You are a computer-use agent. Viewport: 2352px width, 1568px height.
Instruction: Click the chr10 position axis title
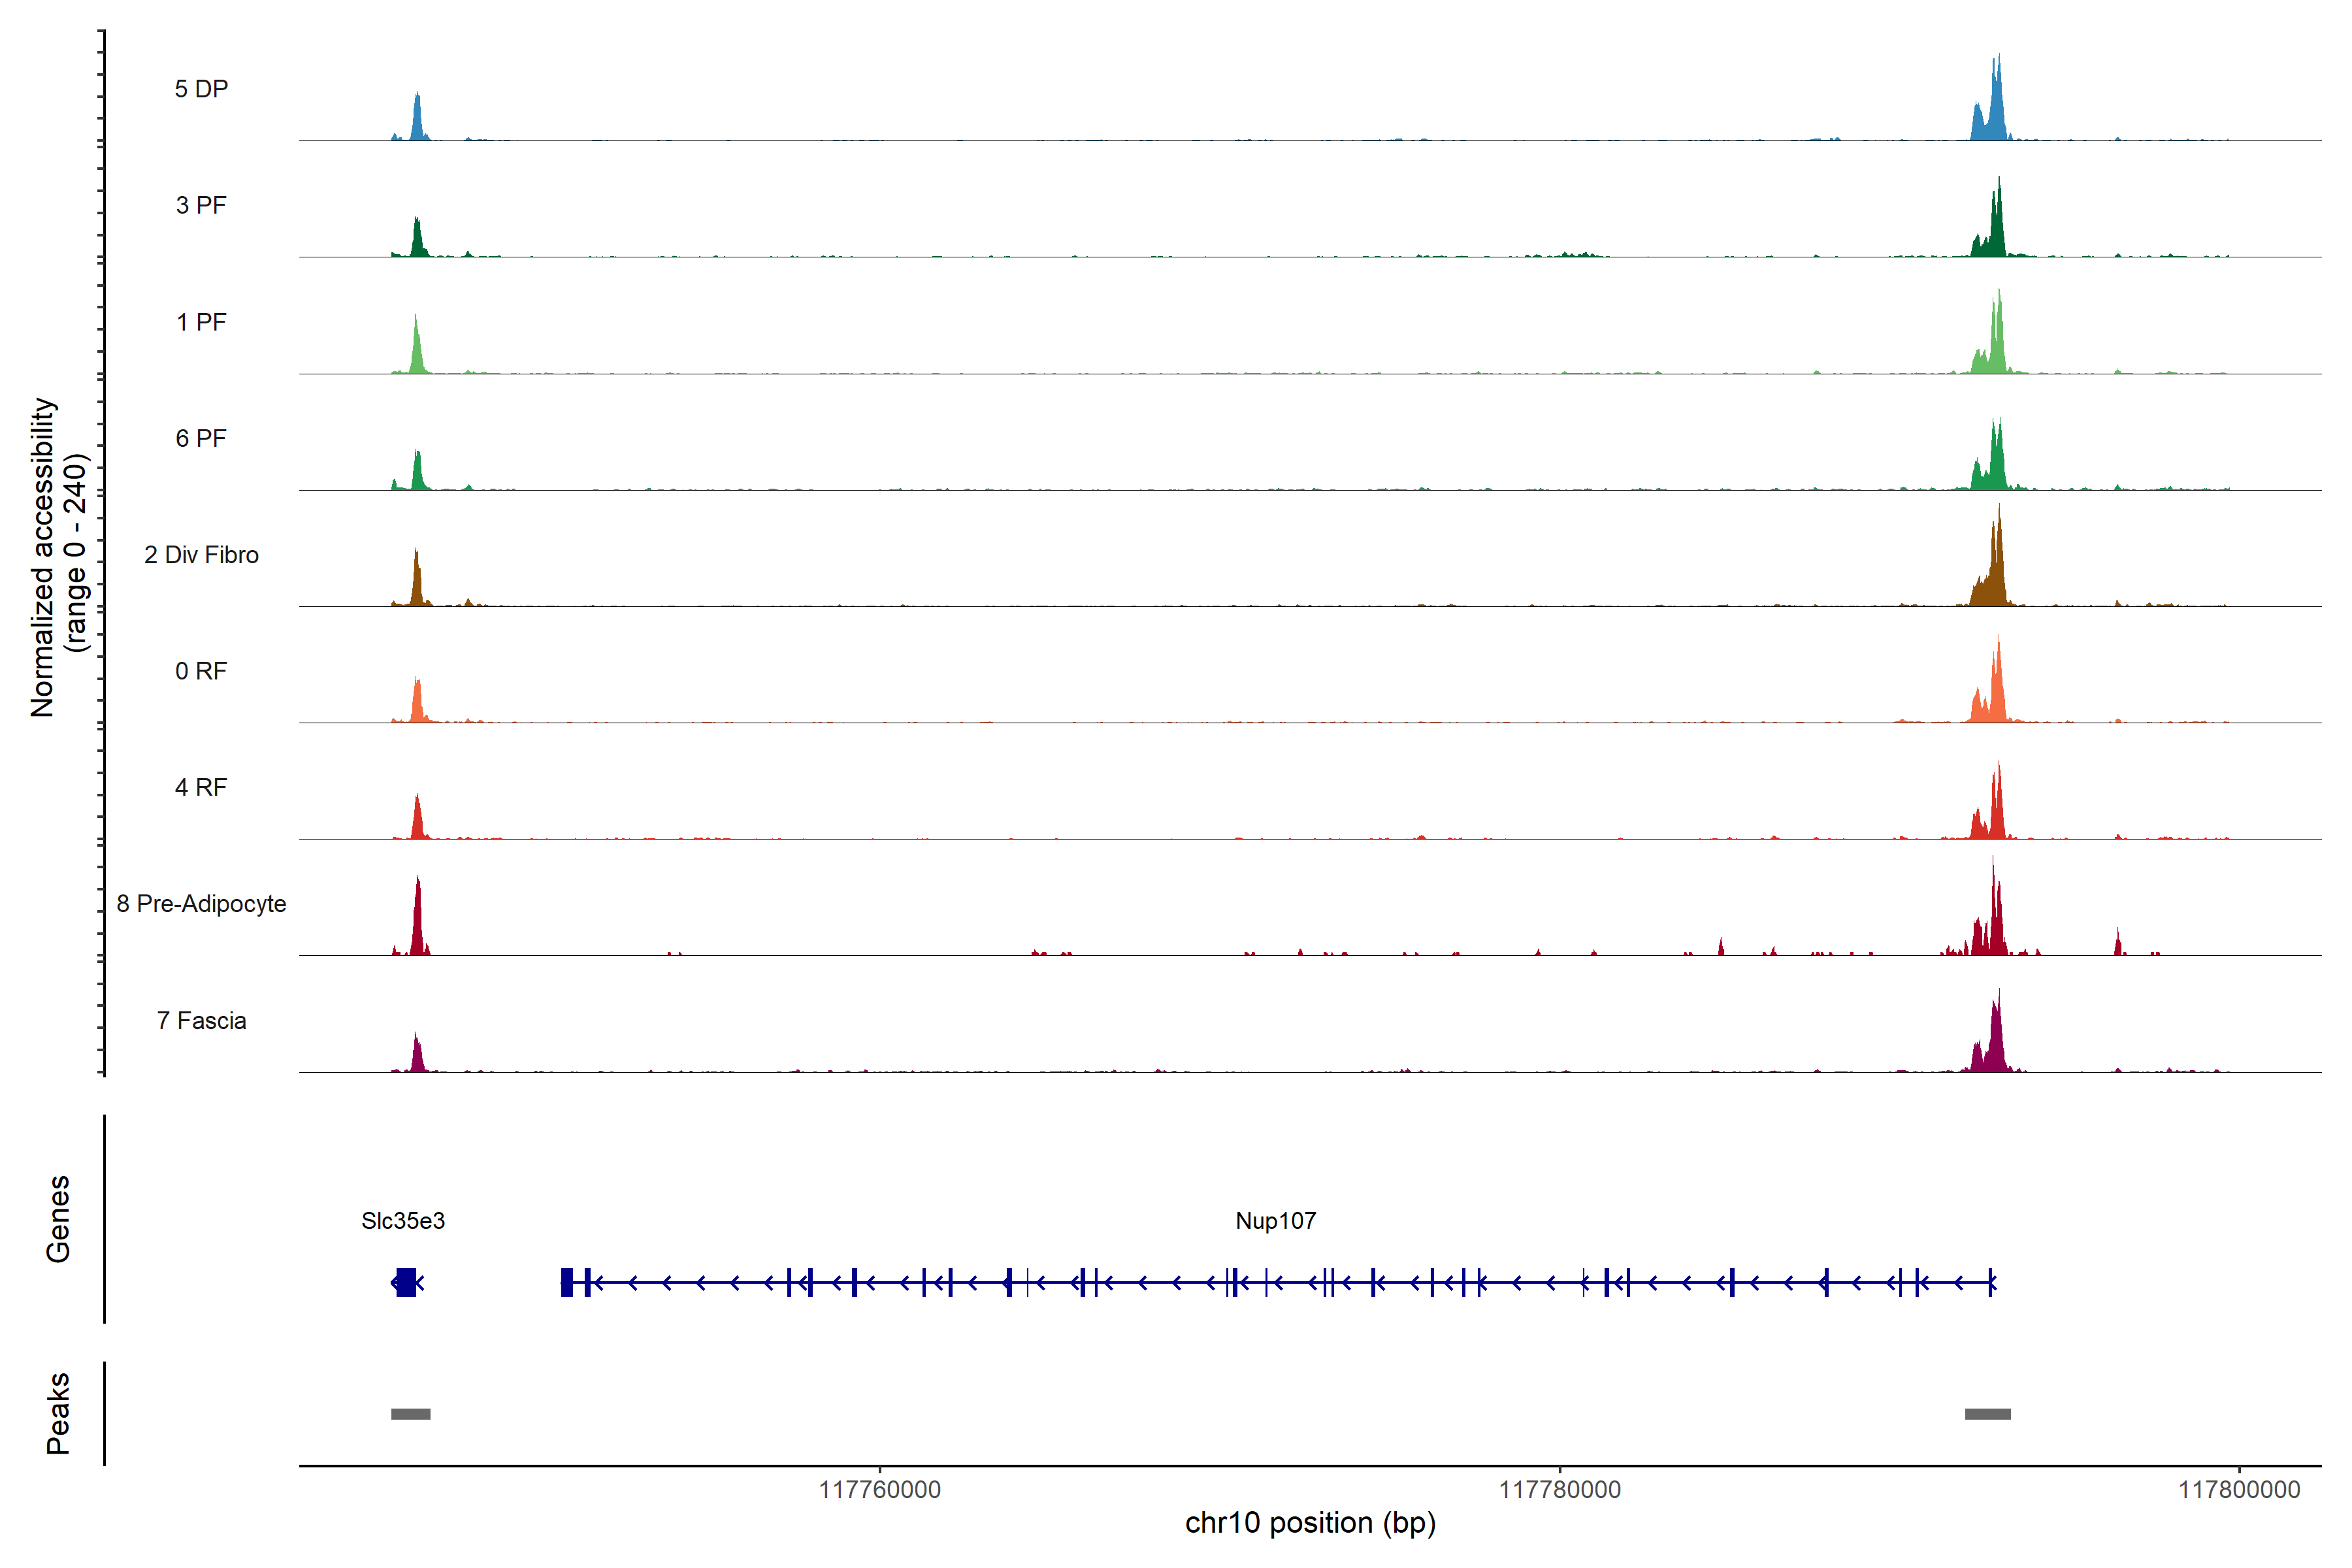coord(1310,1523)
